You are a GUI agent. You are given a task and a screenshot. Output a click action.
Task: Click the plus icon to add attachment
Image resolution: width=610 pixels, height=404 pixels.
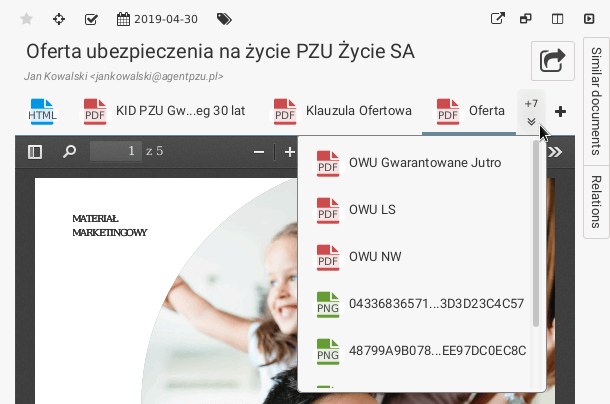(x=560, y=112)
